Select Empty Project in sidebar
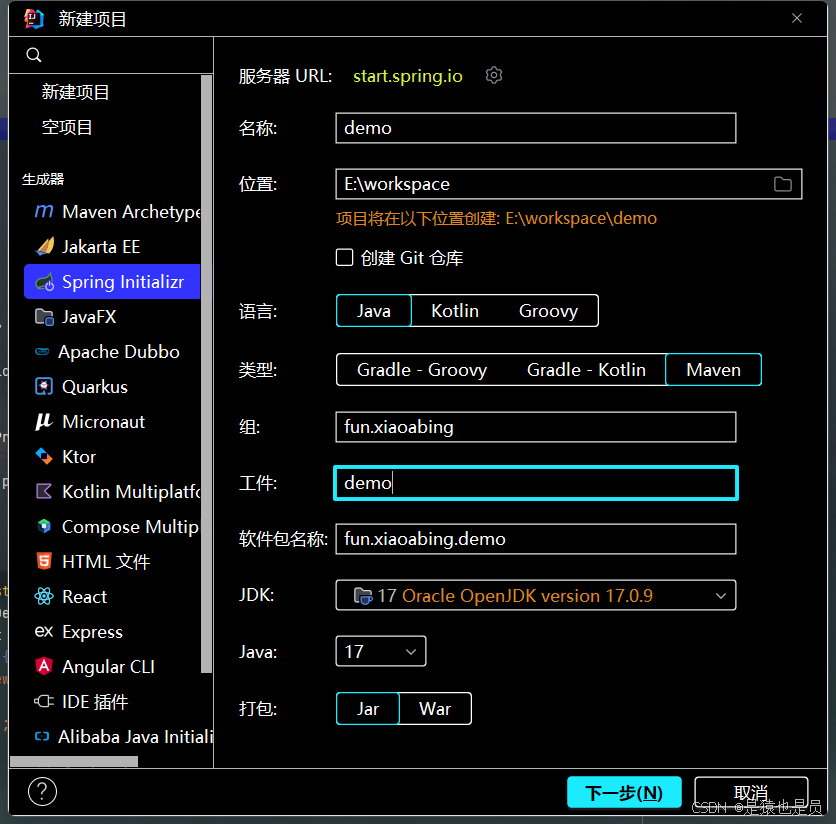The width and height of the screenshot is (836, 824). [x=67, y=127]
